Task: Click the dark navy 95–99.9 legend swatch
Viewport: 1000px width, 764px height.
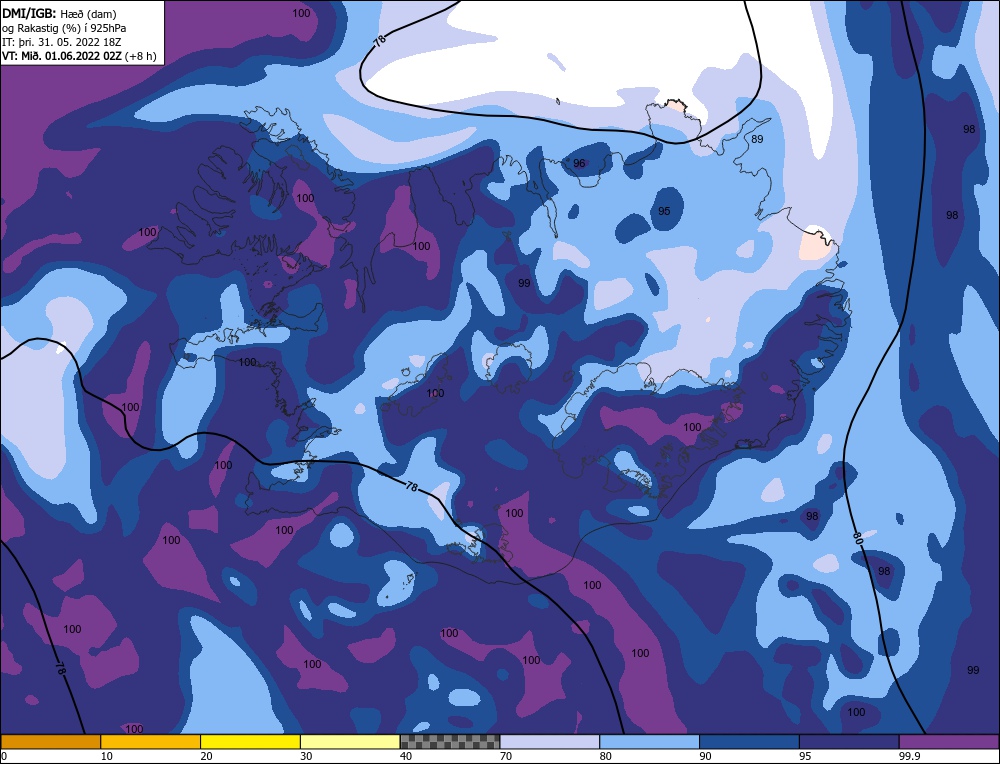Action: [x=849, y=742]
